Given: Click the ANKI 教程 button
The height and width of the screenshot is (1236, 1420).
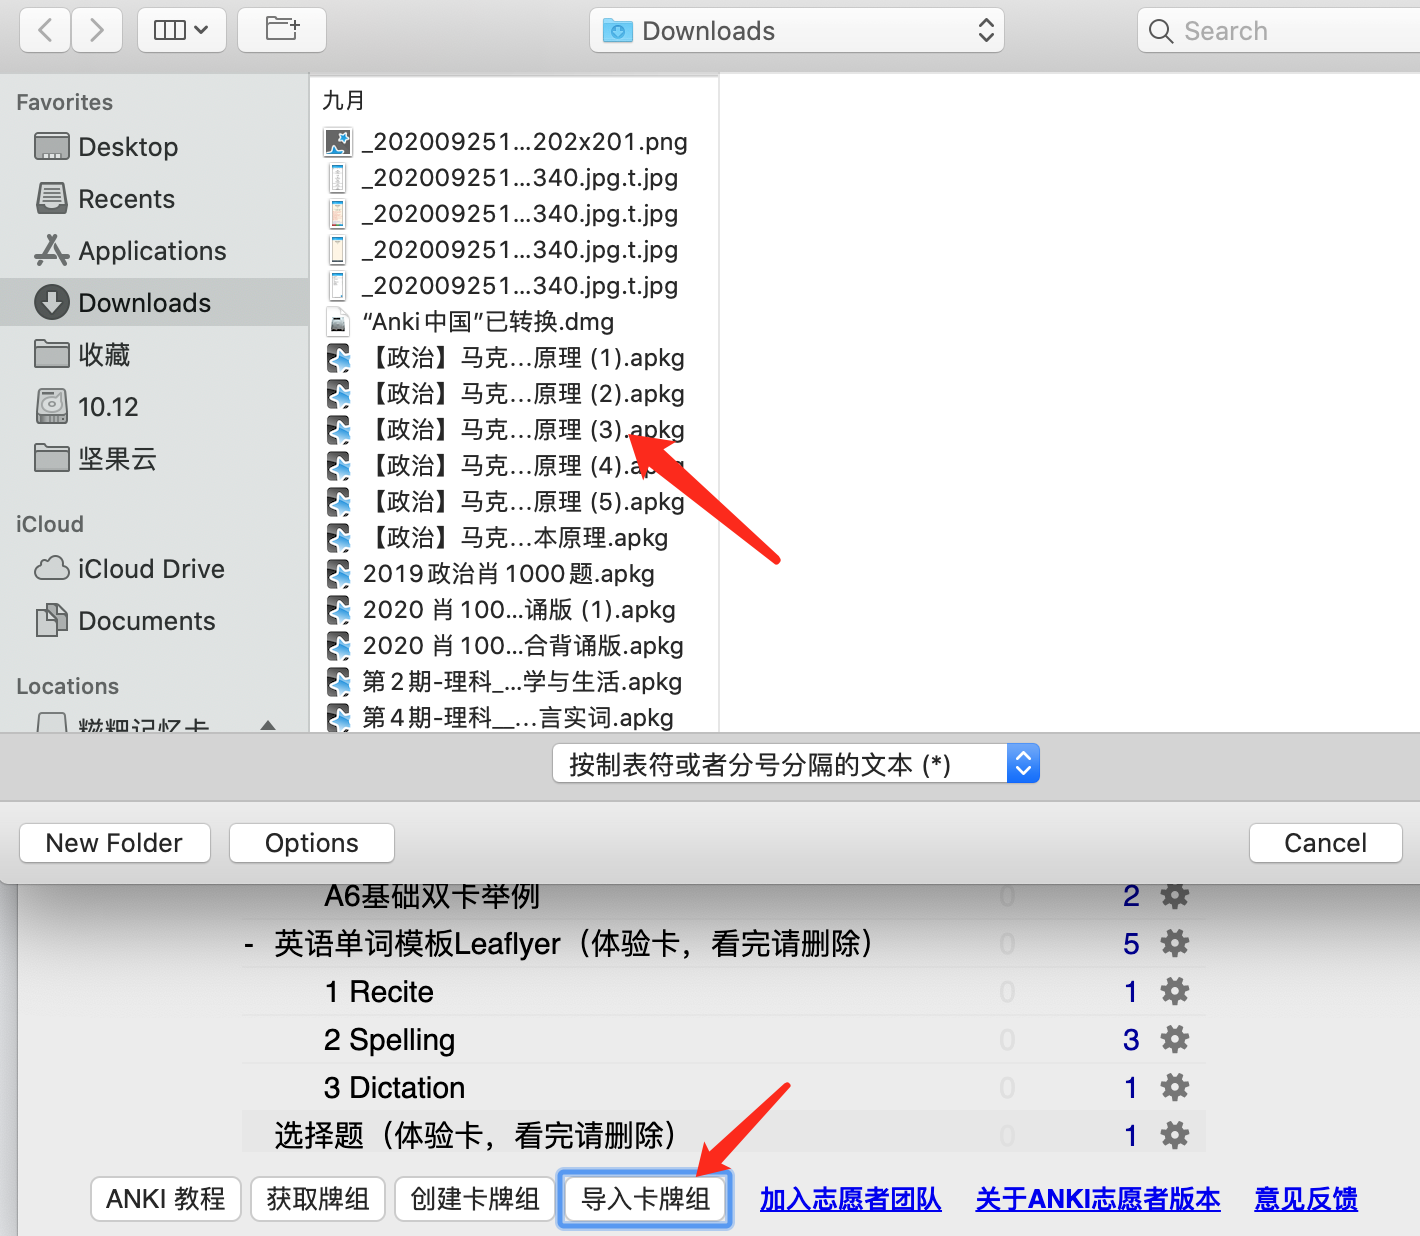Looking at the screenshot, I should pos(166,1199).
